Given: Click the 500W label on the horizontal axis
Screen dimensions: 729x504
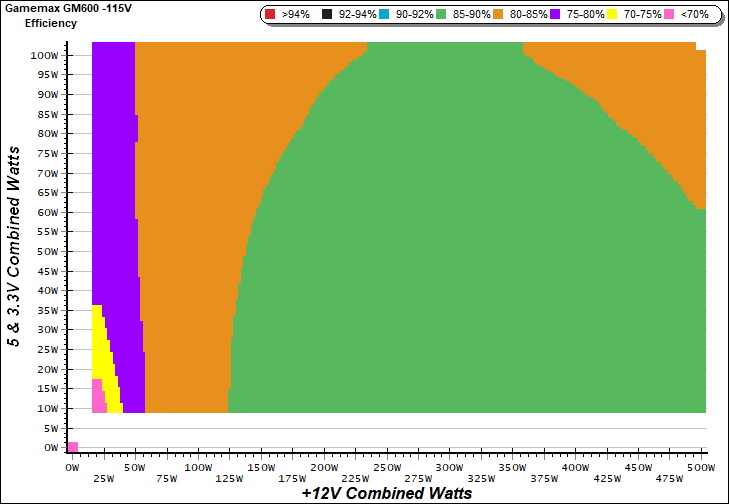Looking at the screenshot, I should [702, 468].
